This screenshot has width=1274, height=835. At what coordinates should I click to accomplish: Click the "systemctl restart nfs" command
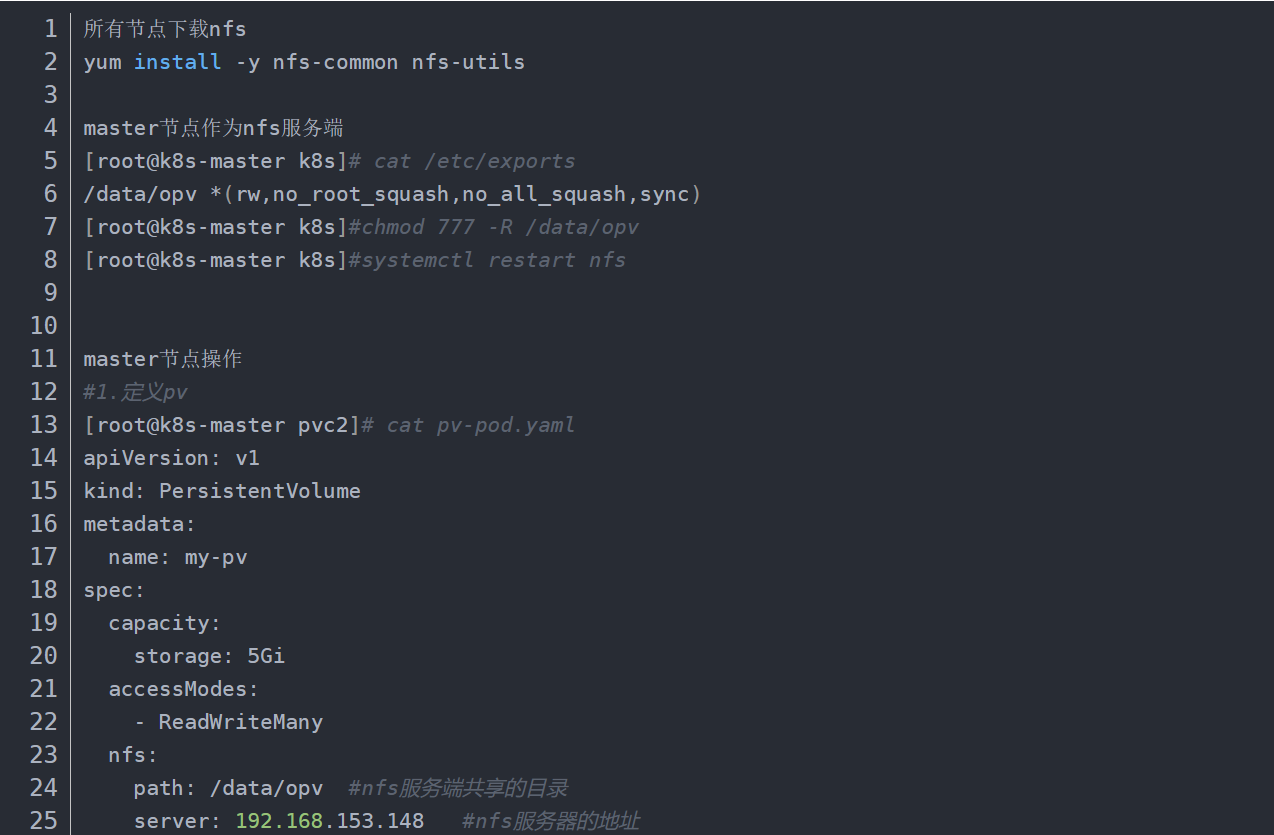pos(493,260)
